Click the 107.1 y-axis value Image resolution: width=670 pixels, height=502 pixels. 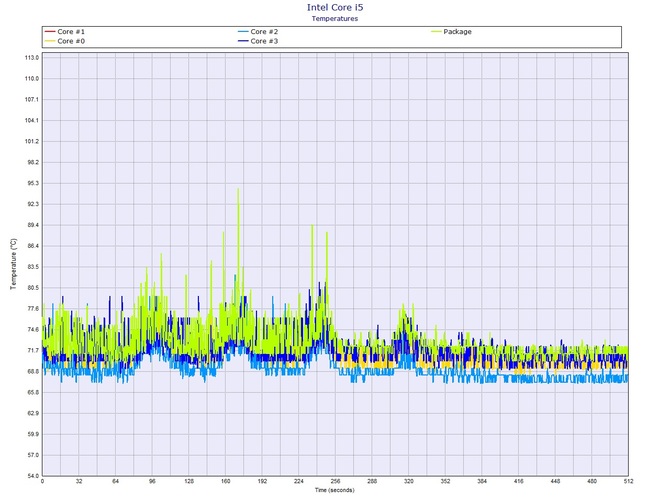click(x=32, y=100)
